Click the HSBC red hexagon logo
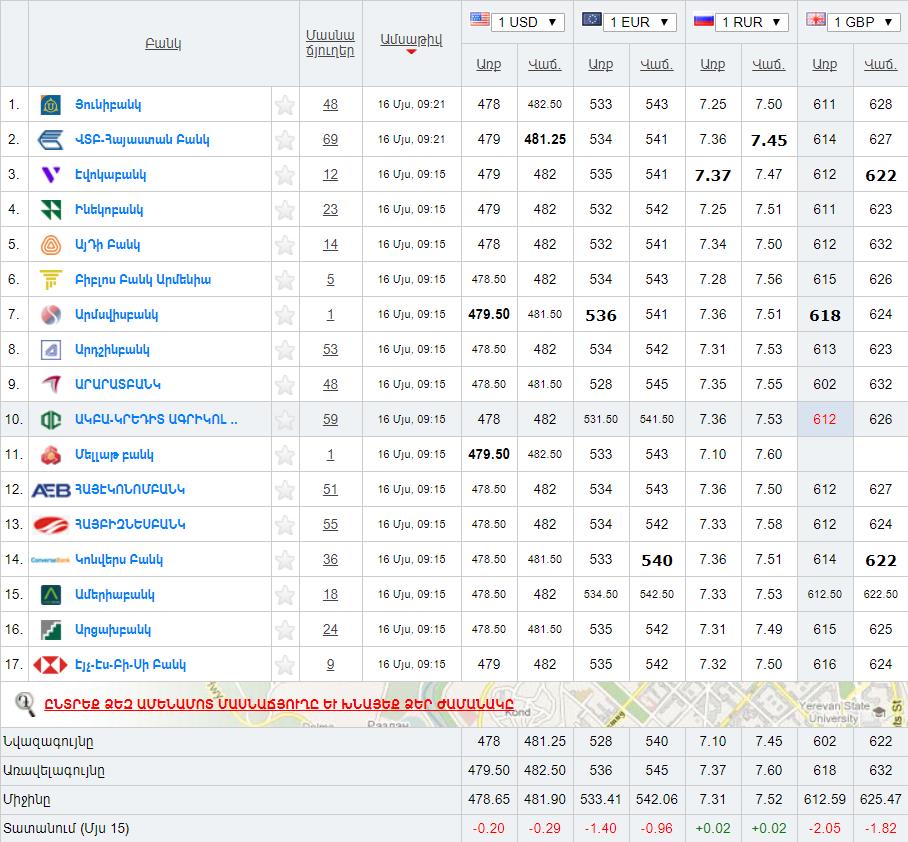 pos(50,665)
